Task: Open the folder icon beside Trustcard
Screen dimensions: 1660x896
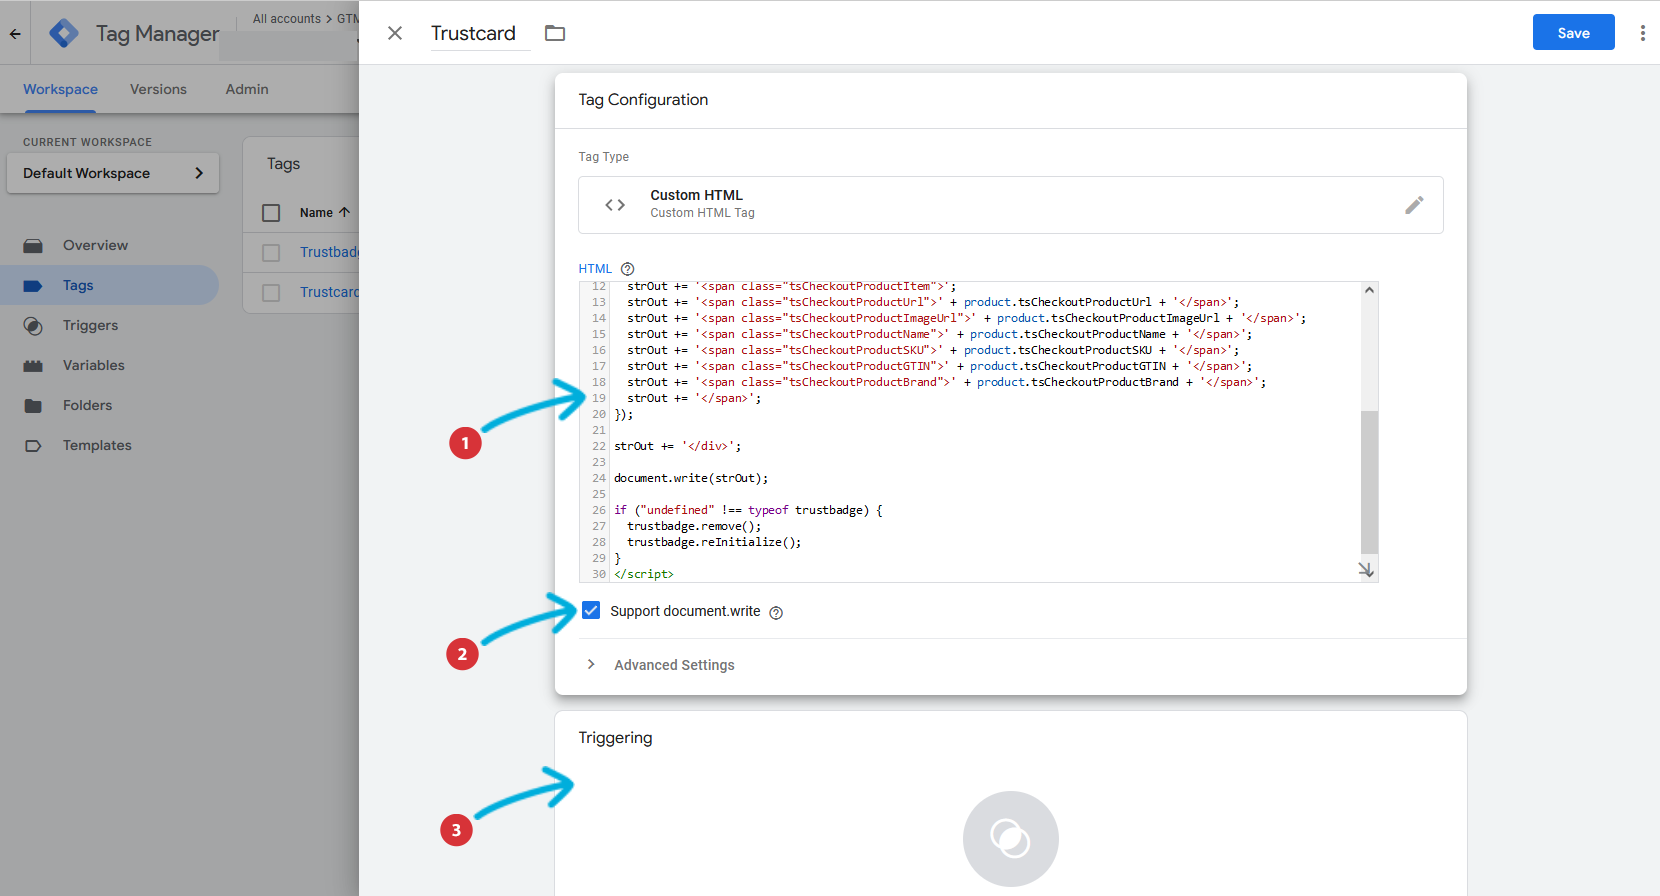Action: click(555, 33)
